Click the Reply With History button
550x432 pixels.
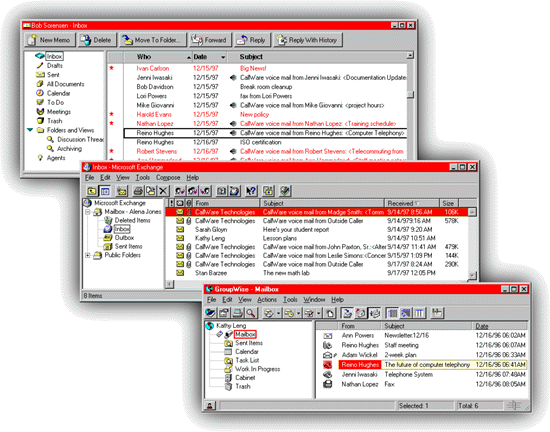308,40
